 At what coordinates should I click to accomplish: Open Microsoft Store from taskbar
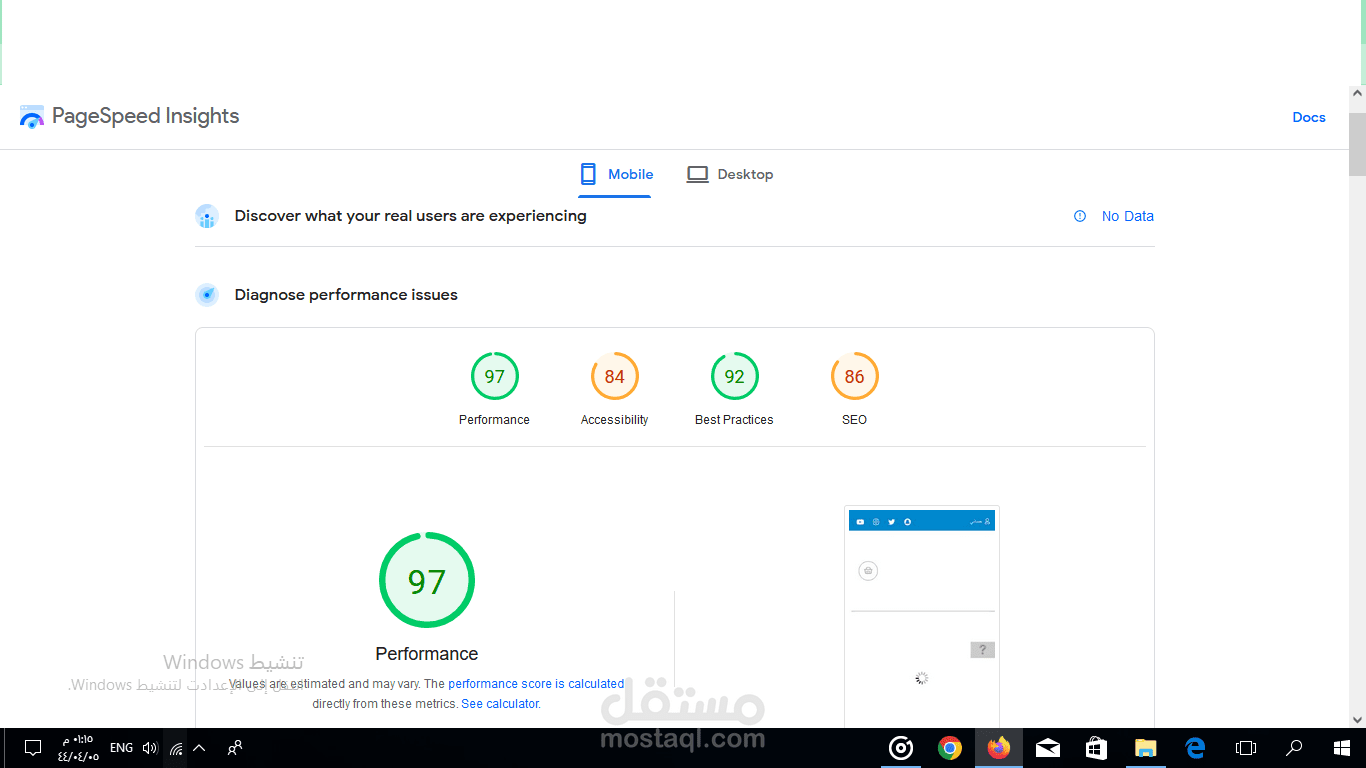point(1097,748)
